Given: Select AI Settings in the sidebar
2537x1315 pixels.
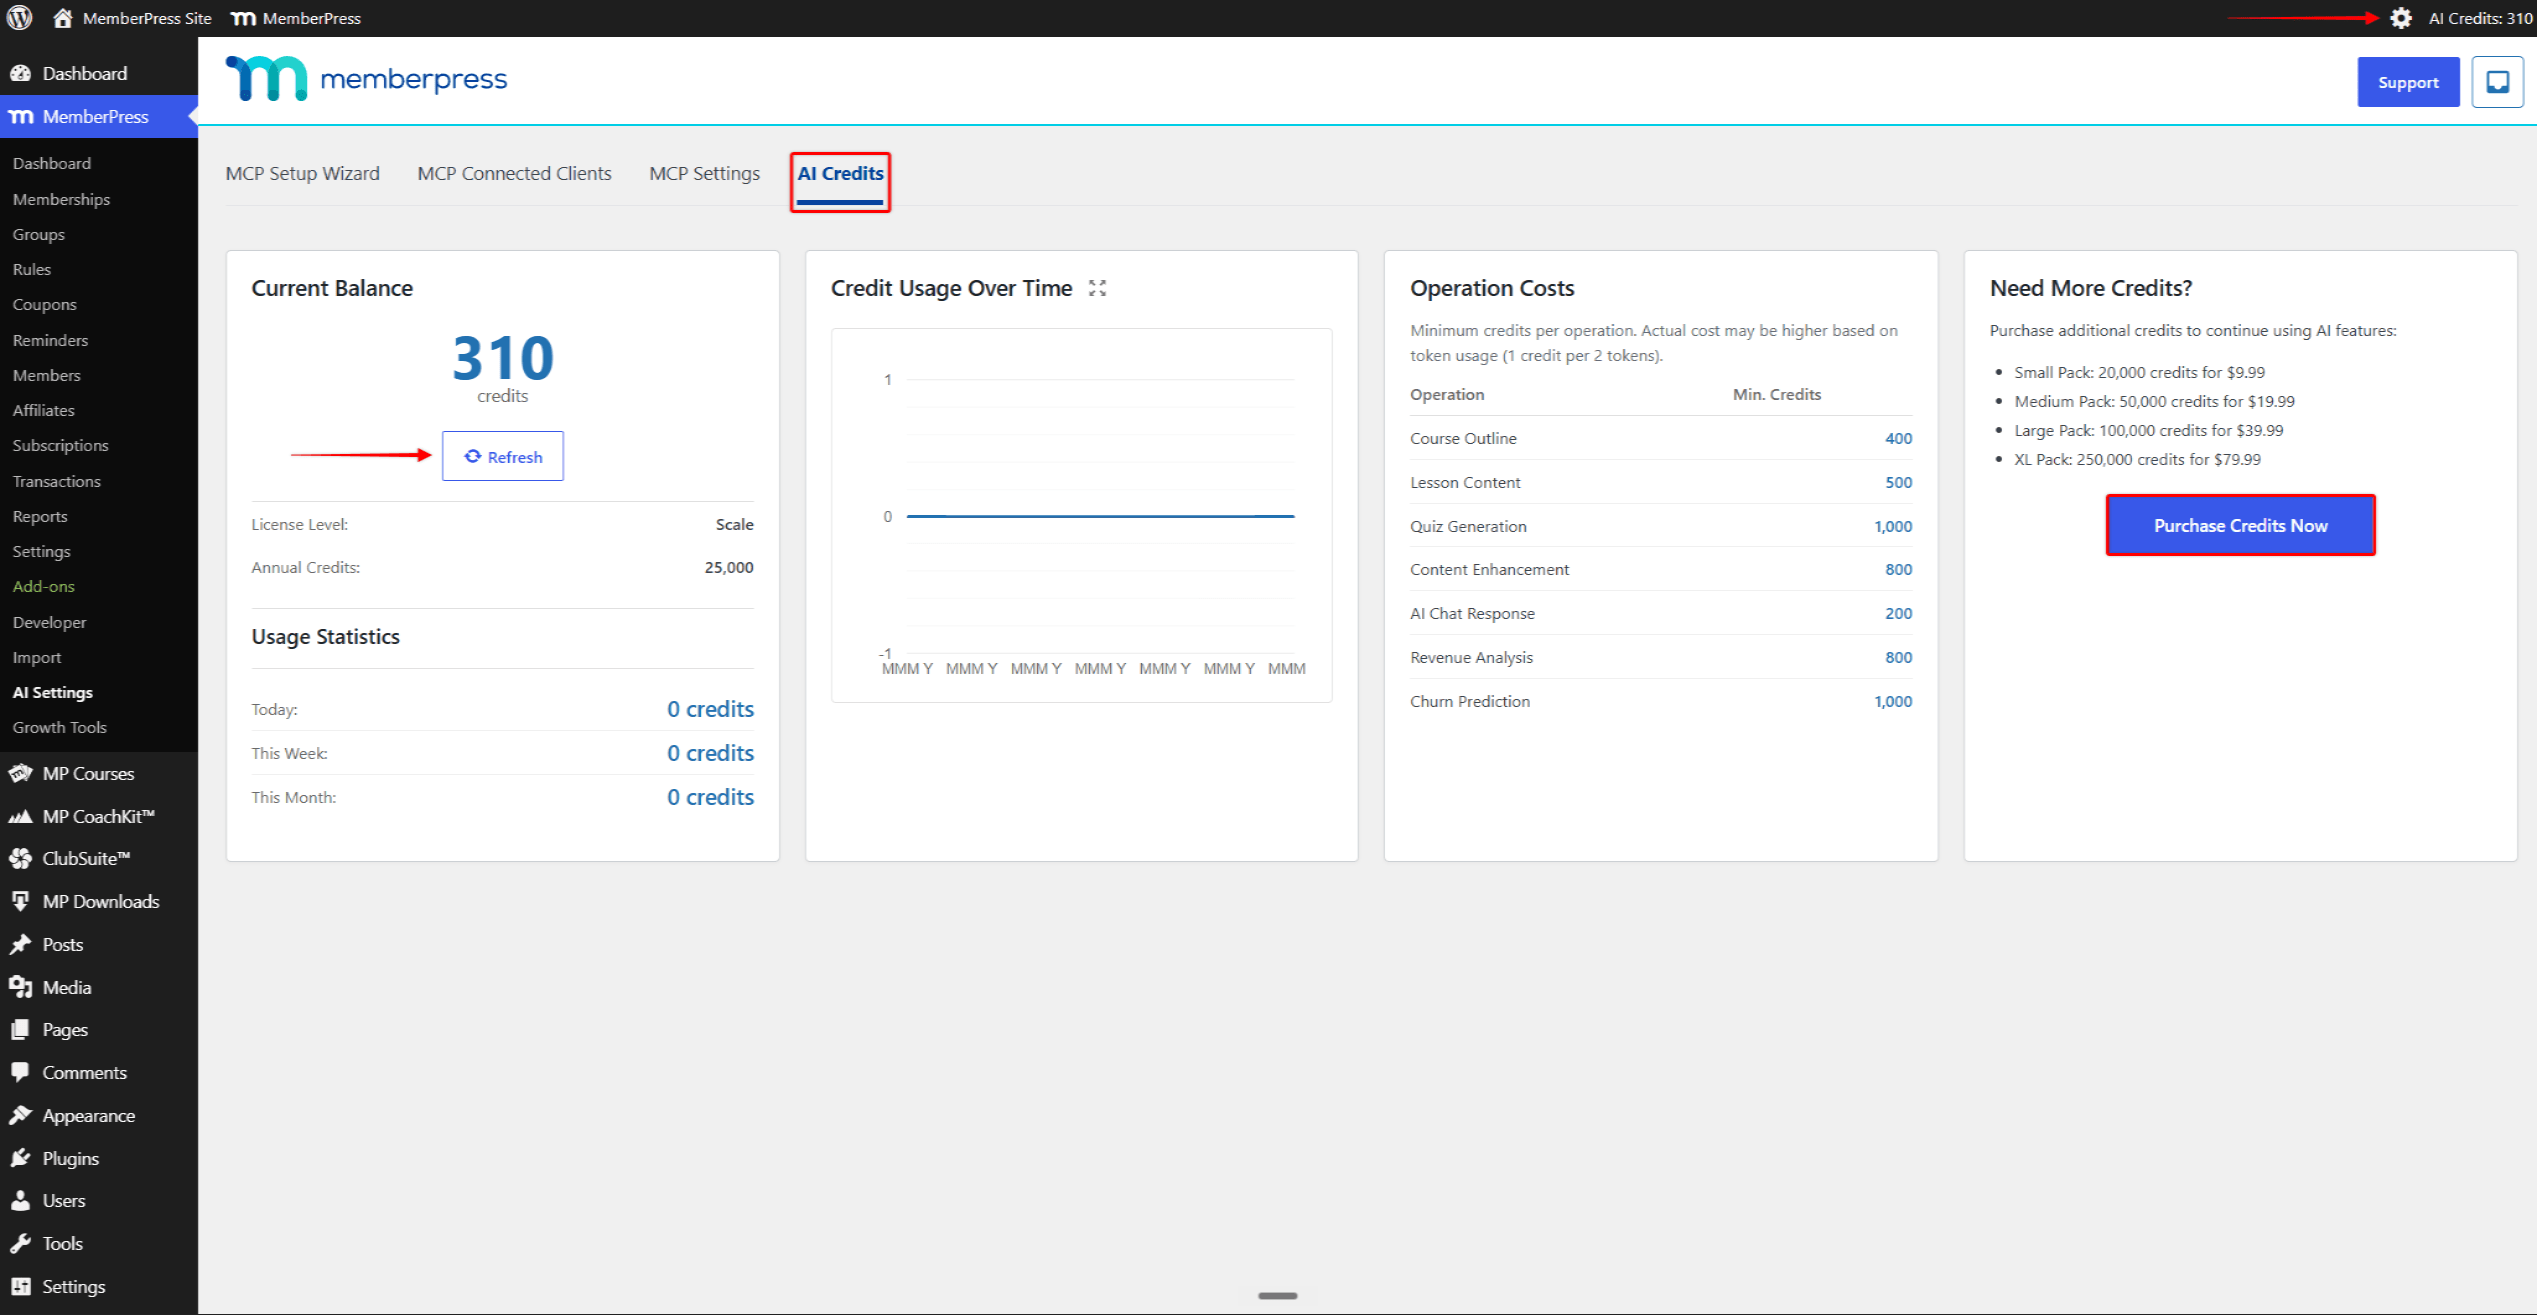Looking at the screenshot, I should pos(52,692).
